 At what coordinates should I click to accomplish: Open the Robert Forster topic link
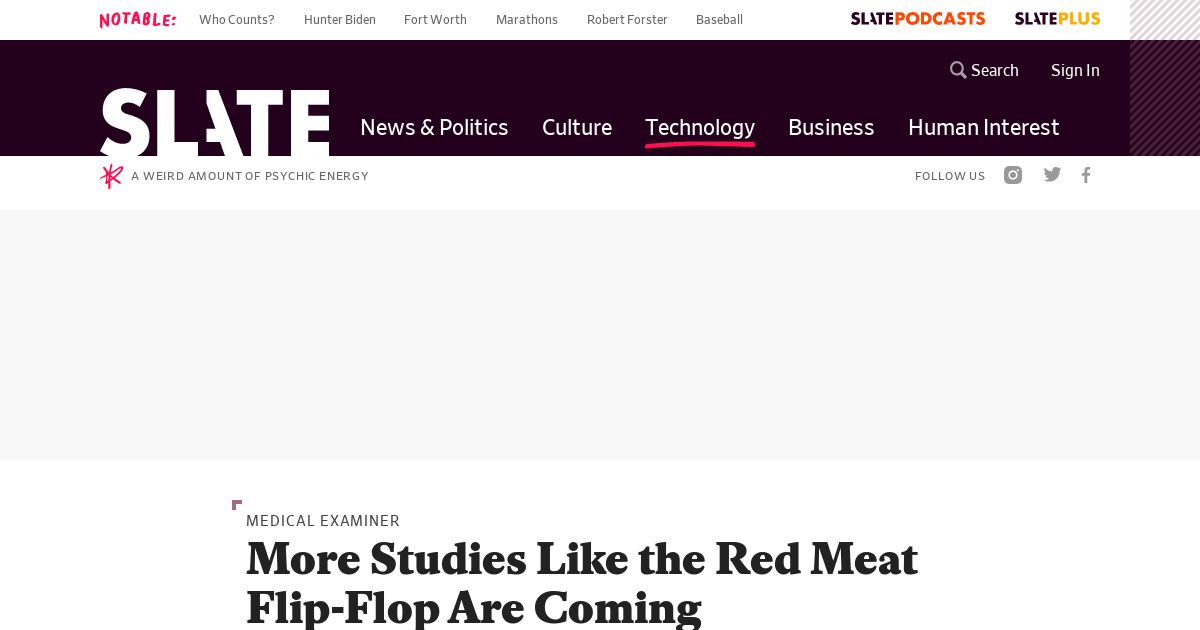627,20
